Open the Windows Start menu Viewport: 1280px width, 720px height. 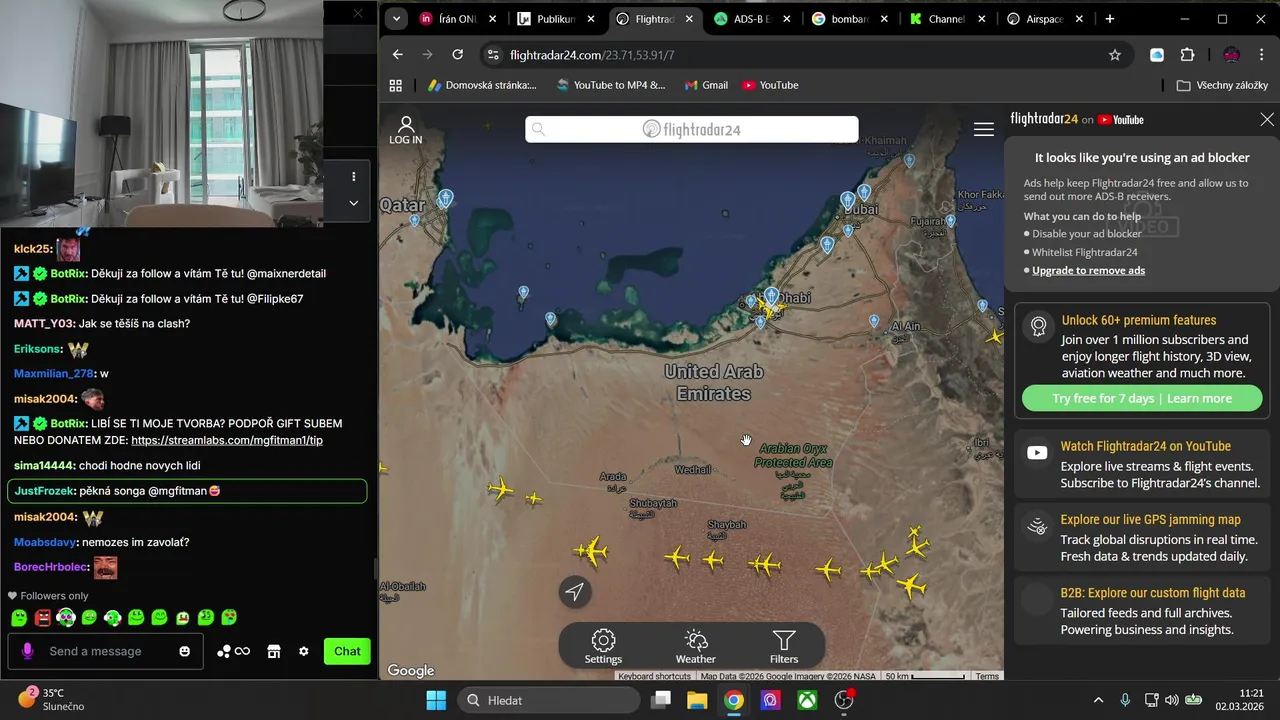click(x=436, y=700)
